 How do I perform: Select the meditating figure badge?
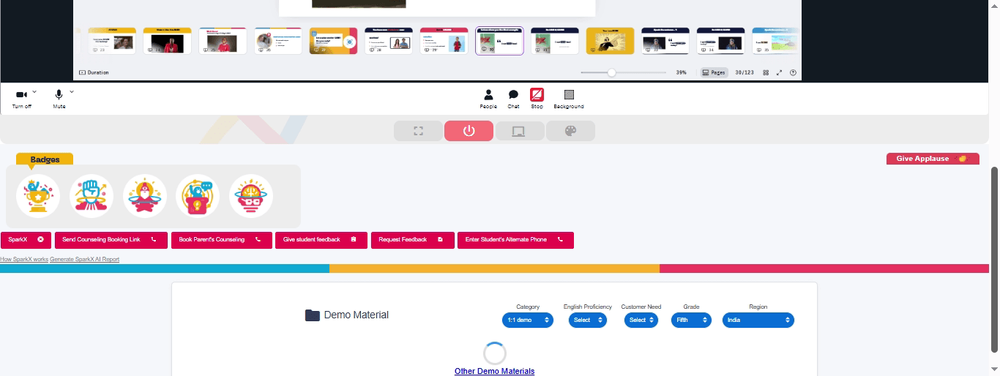[x=145, y=196]
